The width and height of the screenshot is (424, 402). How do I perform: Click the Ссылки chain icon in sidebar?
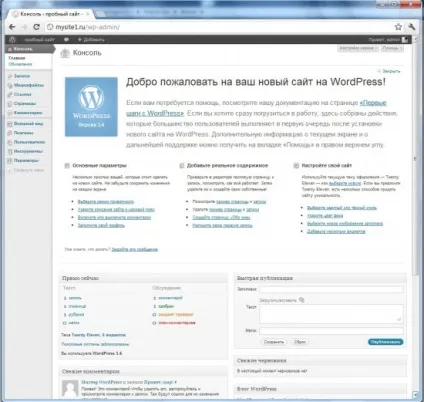10,94
